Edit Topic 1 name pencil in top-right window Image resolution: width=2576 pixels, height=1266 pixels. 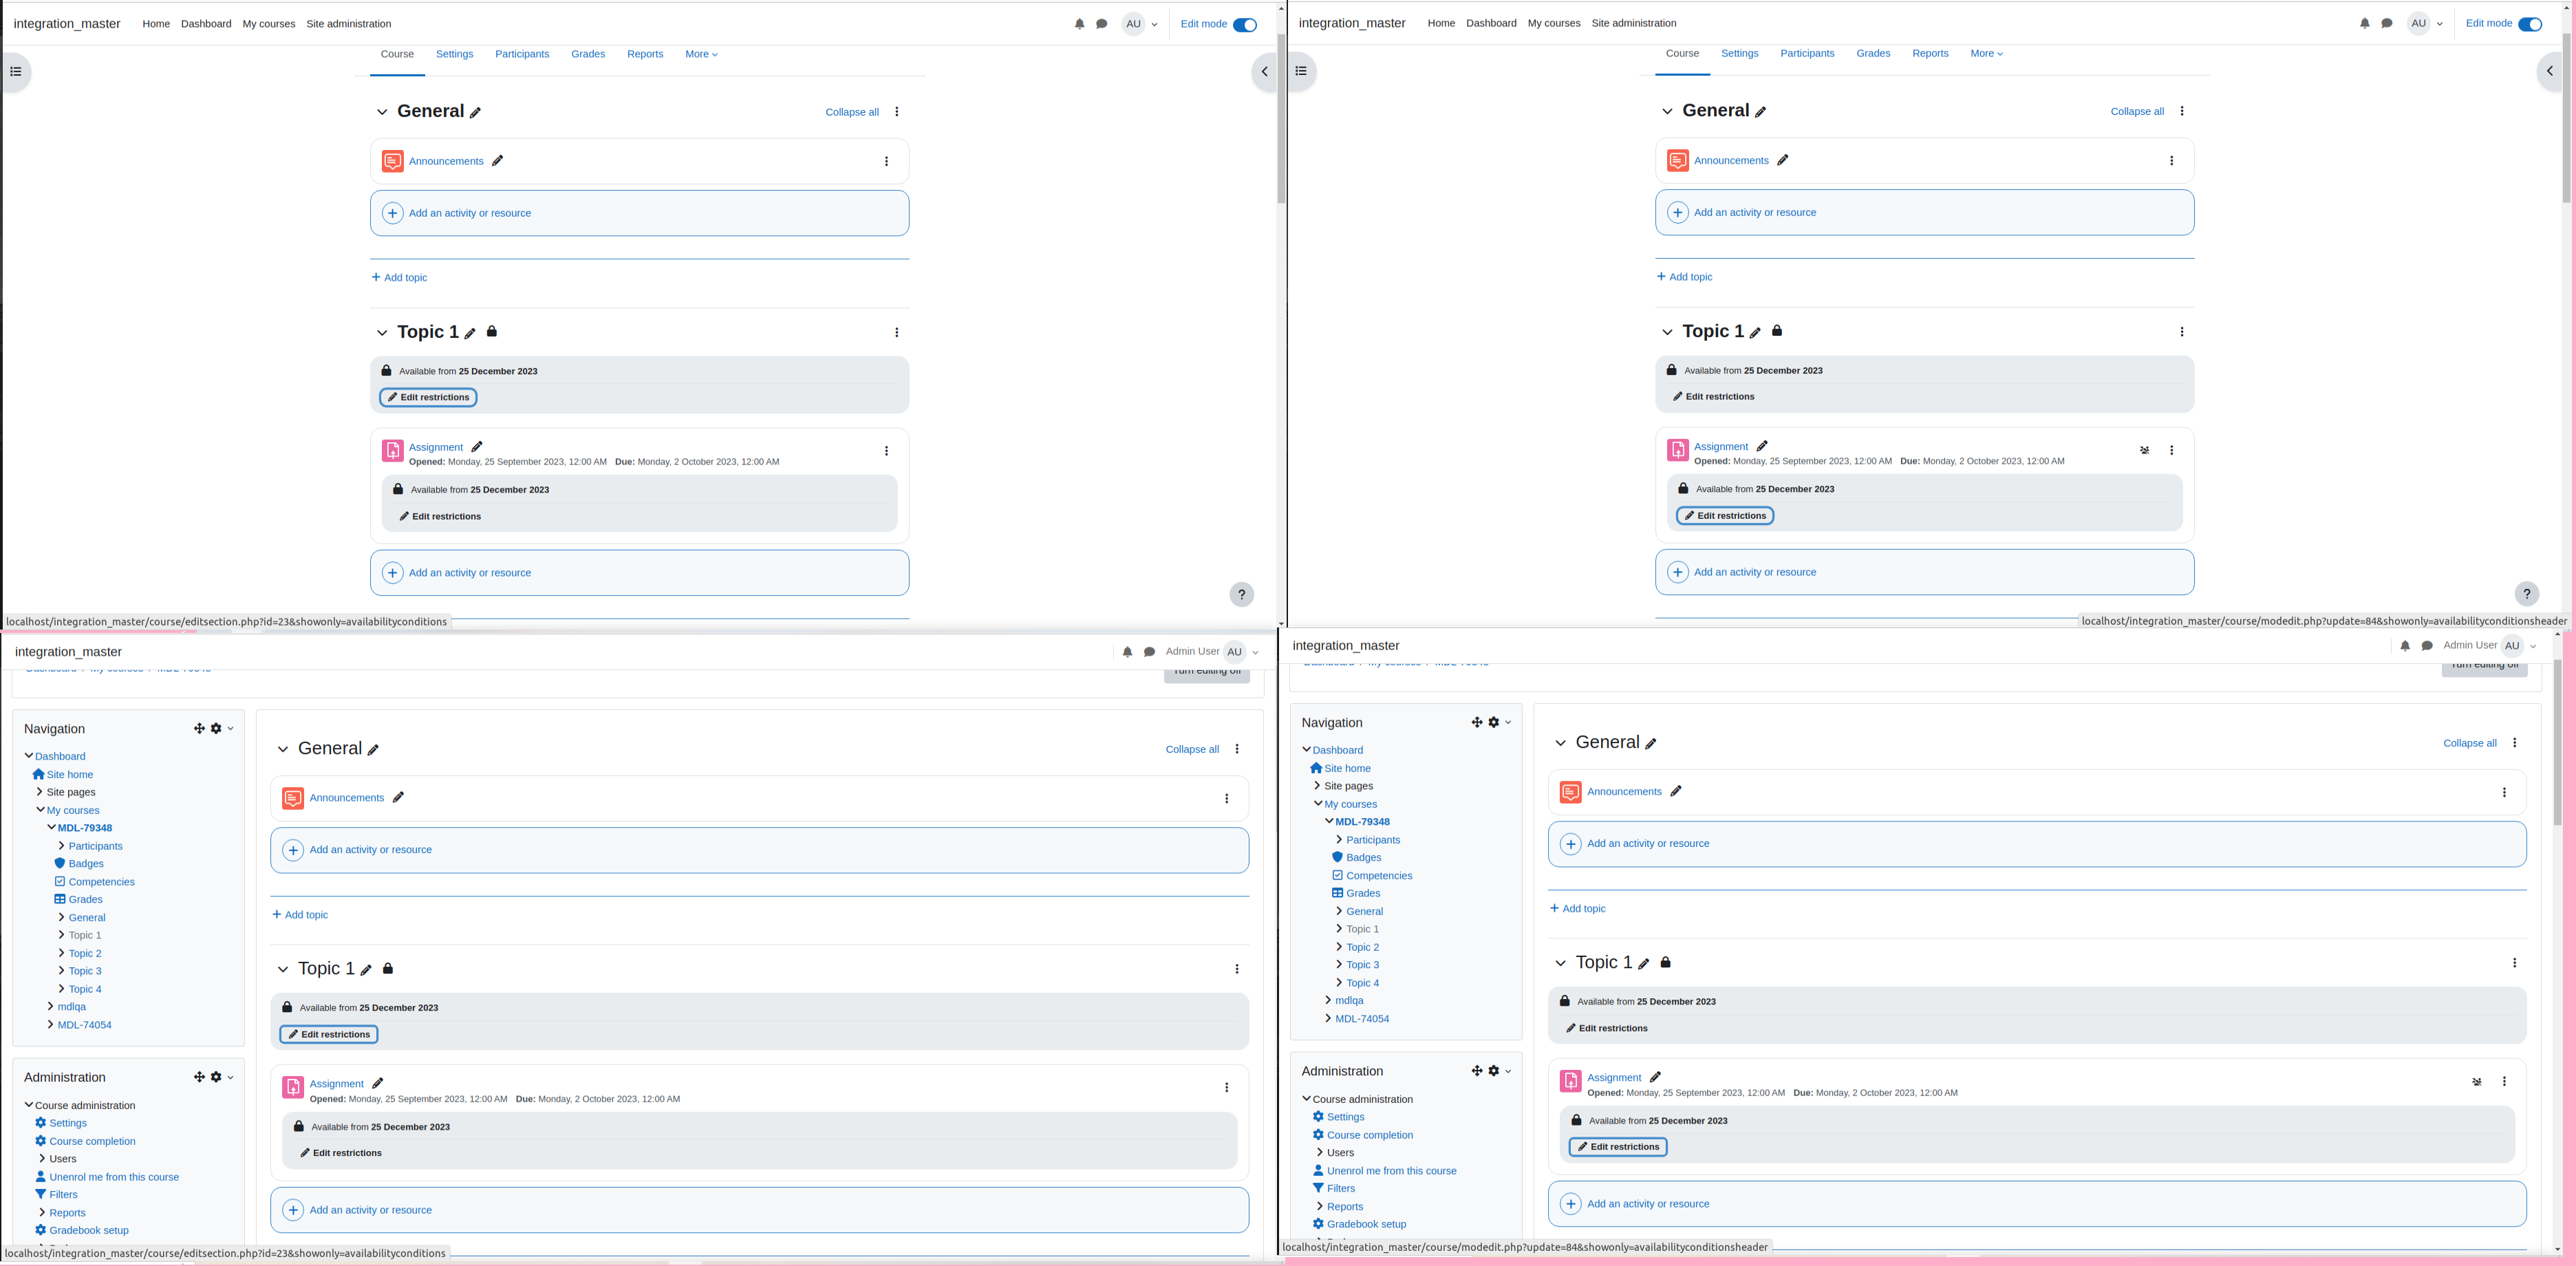[x=1756, y=333]
